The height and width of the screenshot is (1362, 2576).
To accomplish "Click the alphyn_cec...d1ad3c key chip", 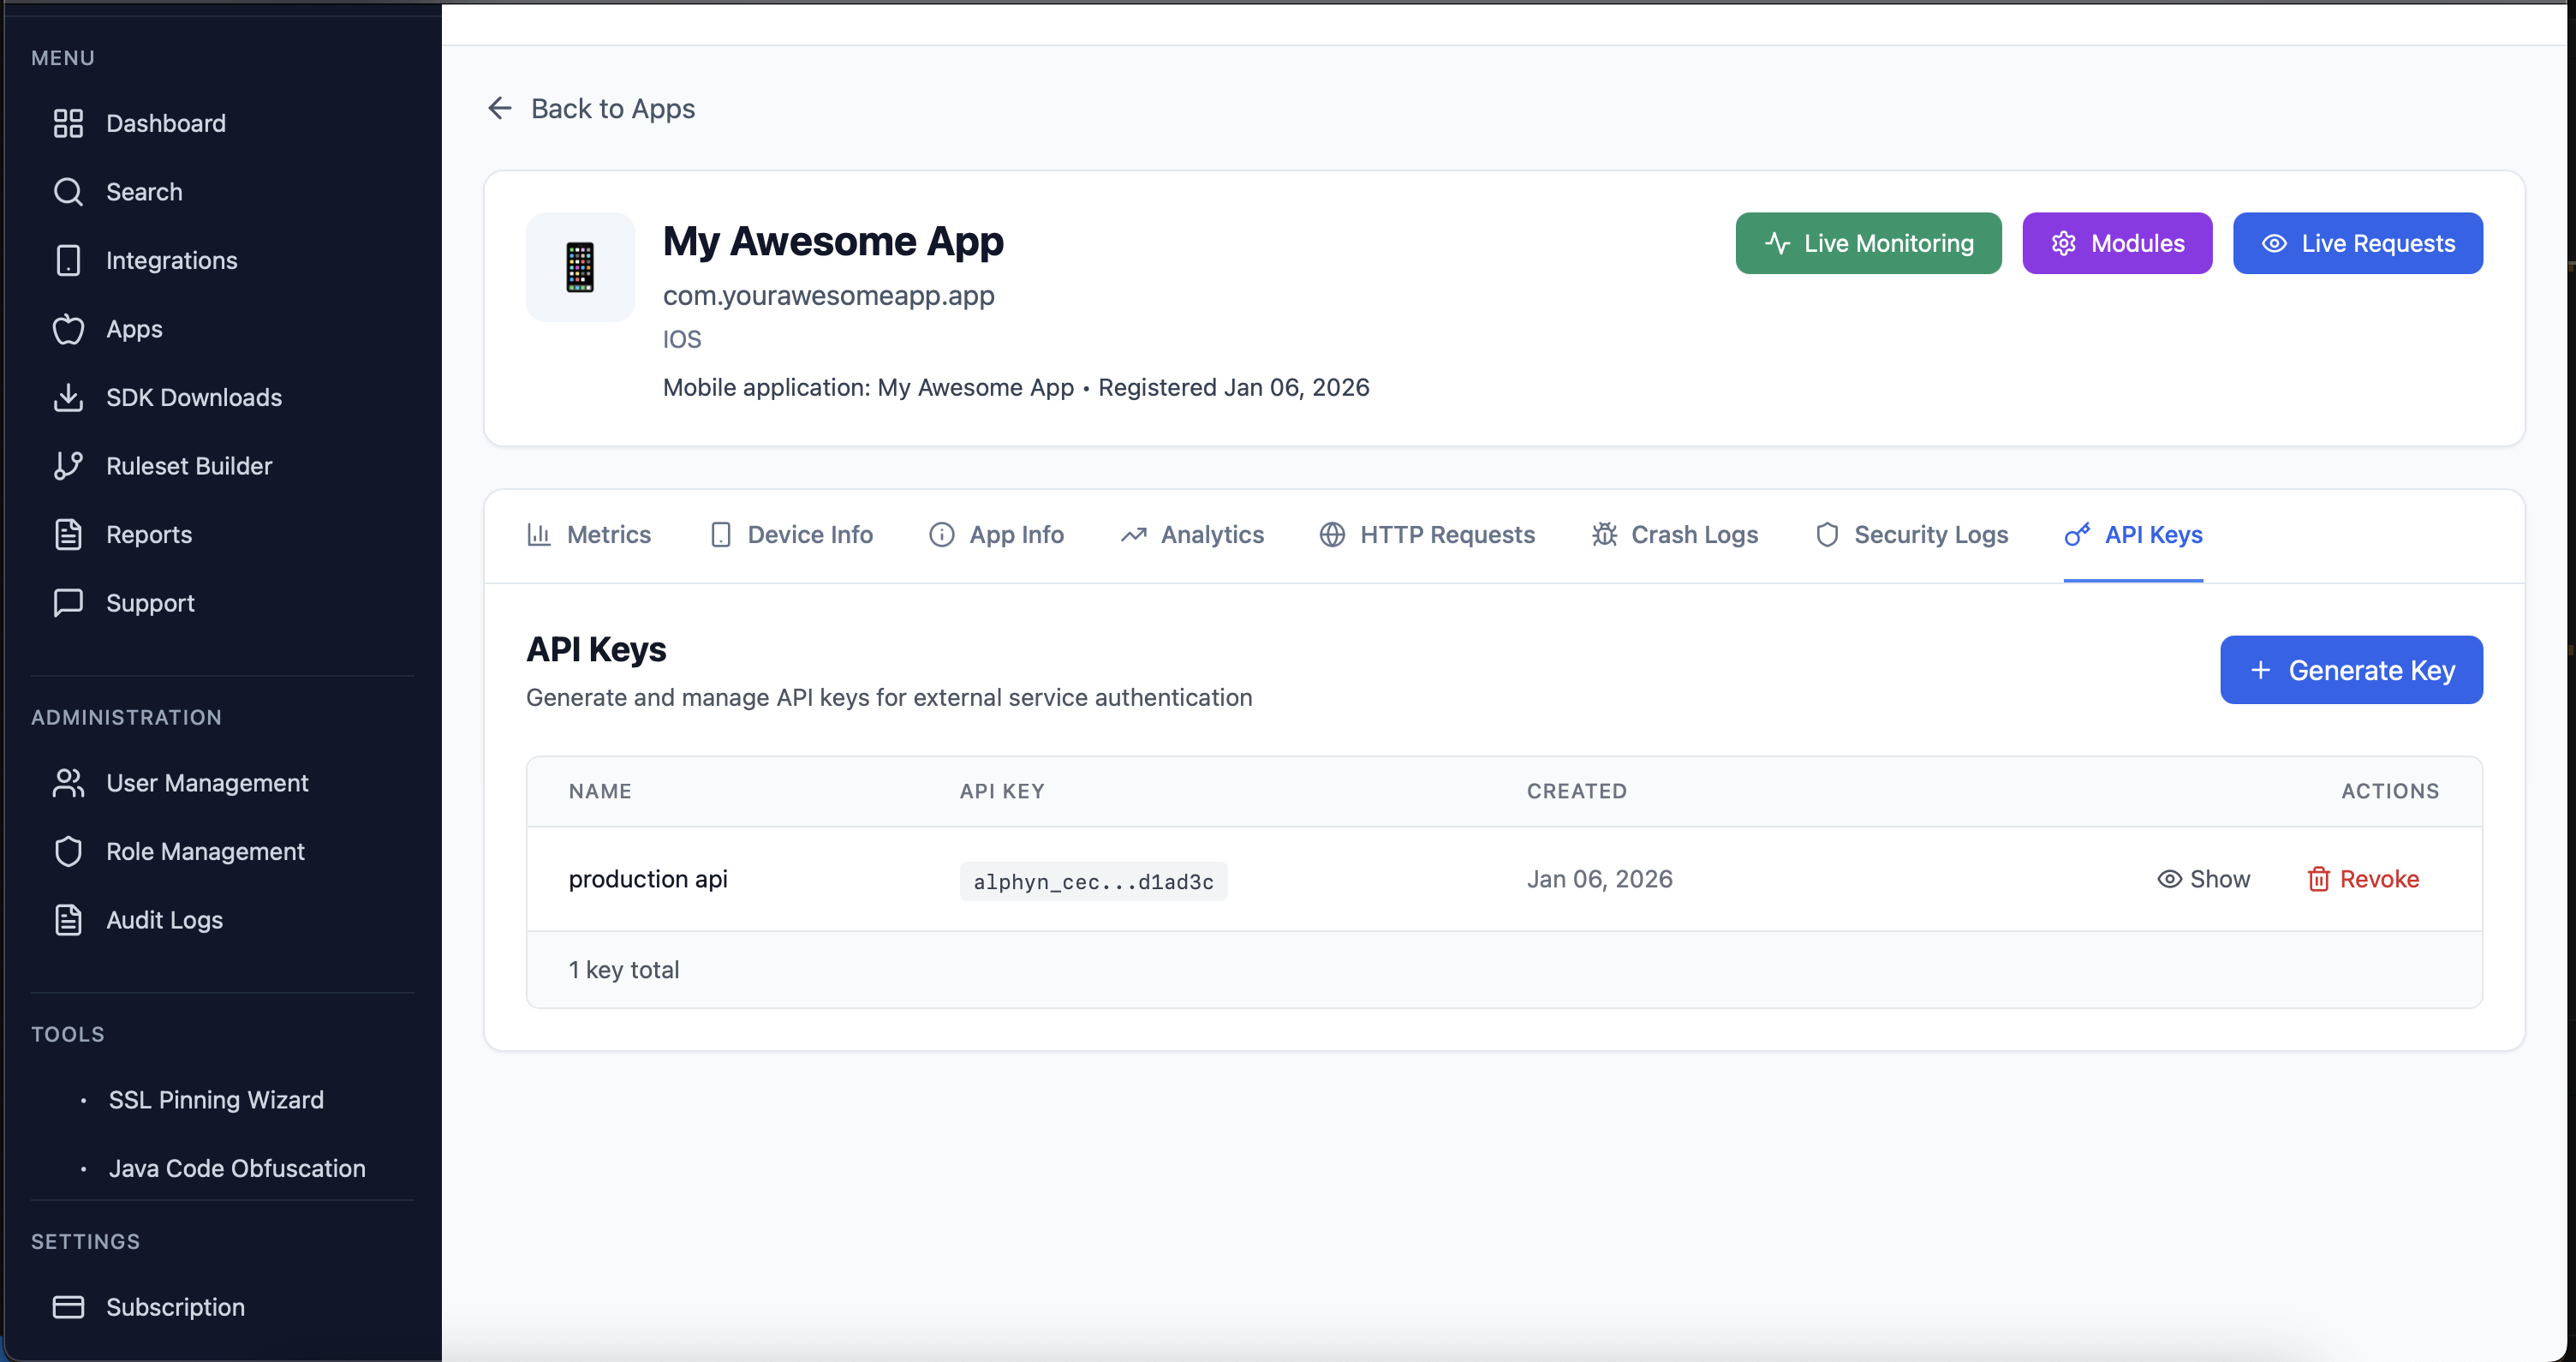I will [1093, 881].
